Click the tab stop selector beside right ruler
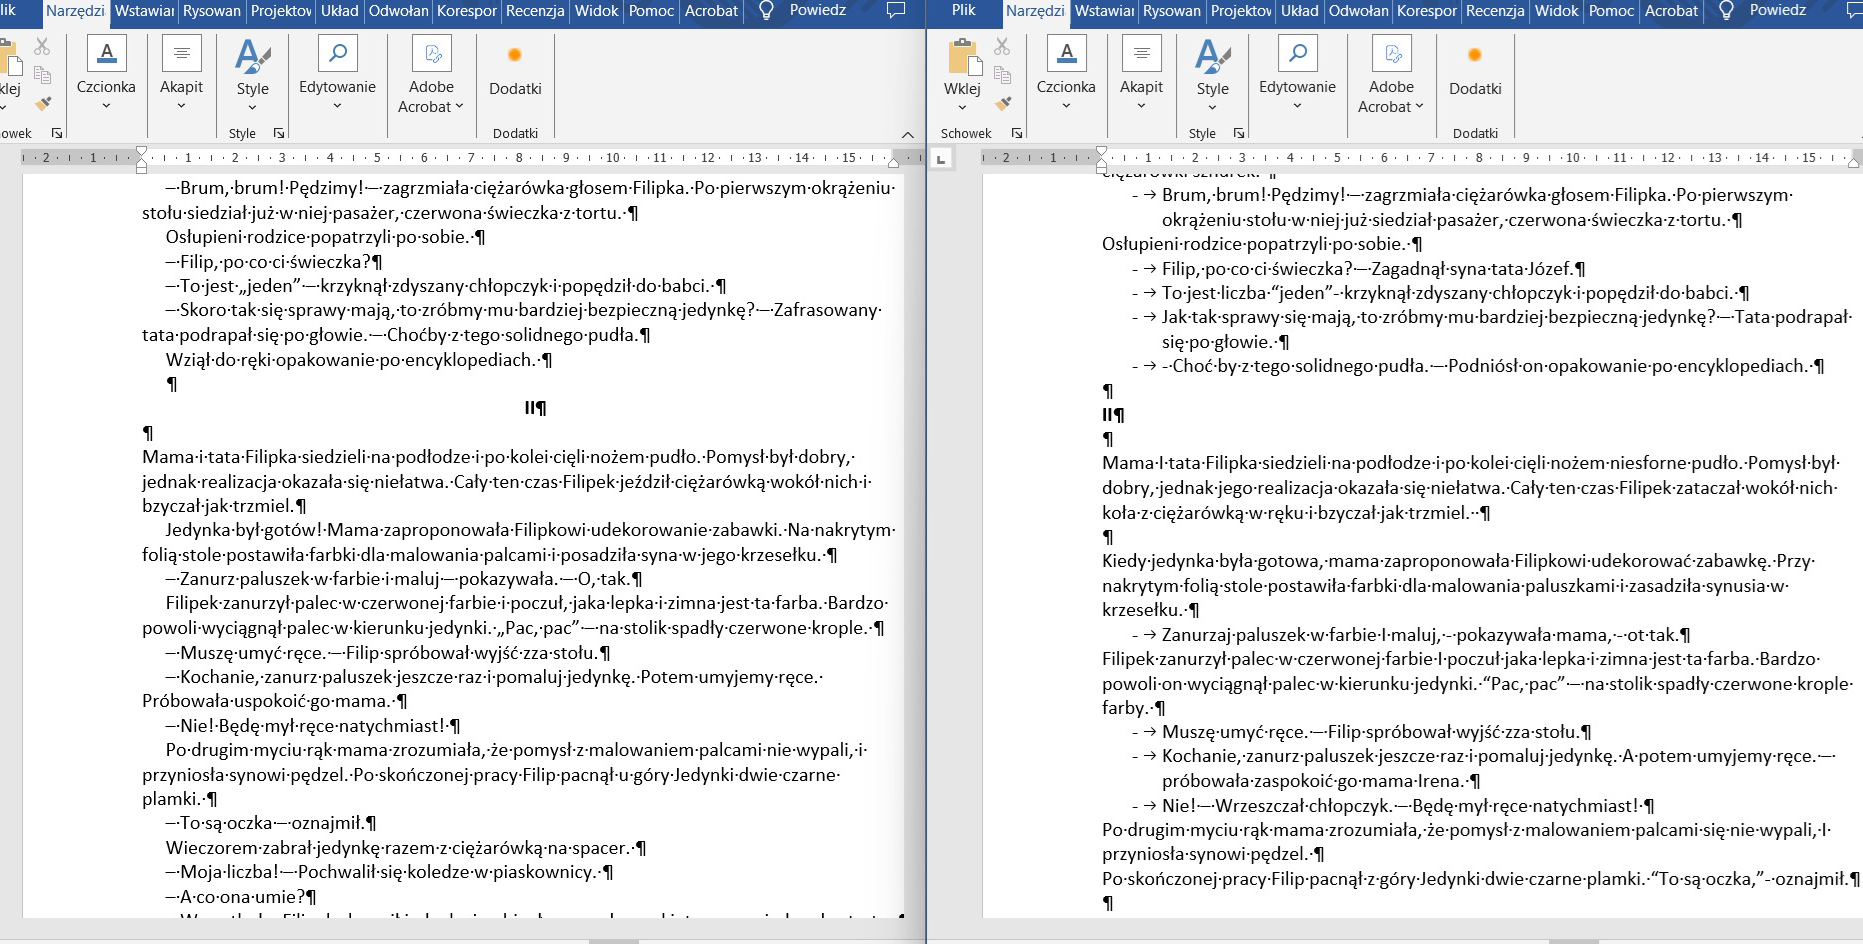1863x944 pixels. tap(941, 158)
